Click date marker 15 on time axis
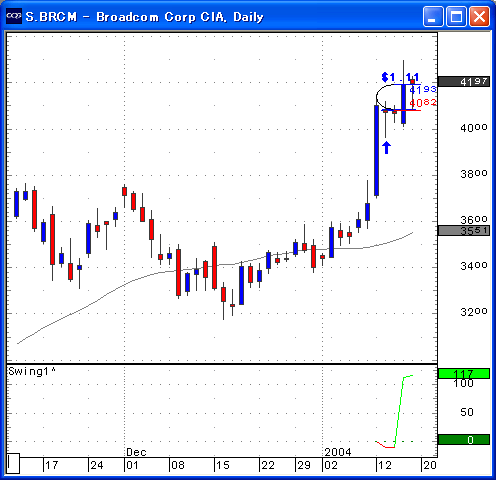The height and width of the screenshot is (480, 496). pyautogui.click(x=222, y=465)
